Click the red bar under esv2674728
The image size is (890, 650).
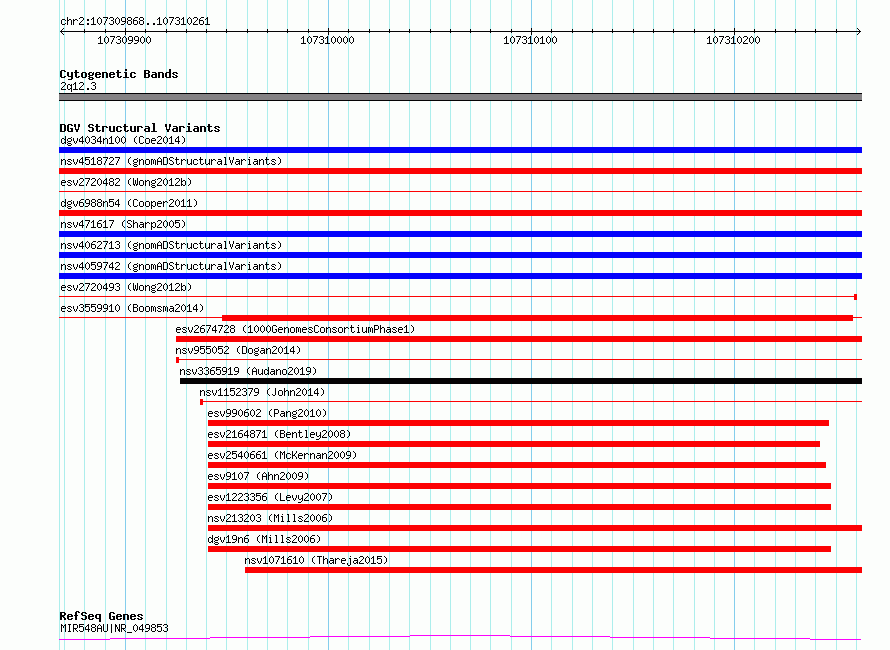519,339
